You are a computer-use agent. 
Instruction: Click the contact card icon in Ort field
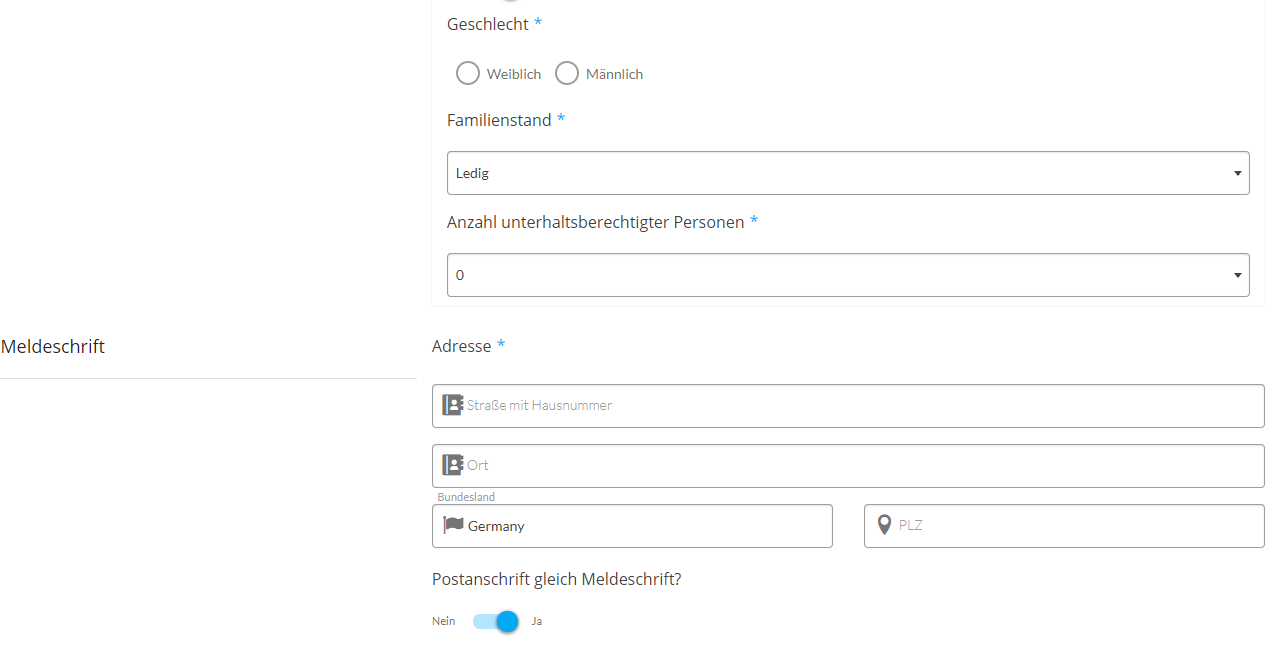pyautogui.click(x=453, y=465)
